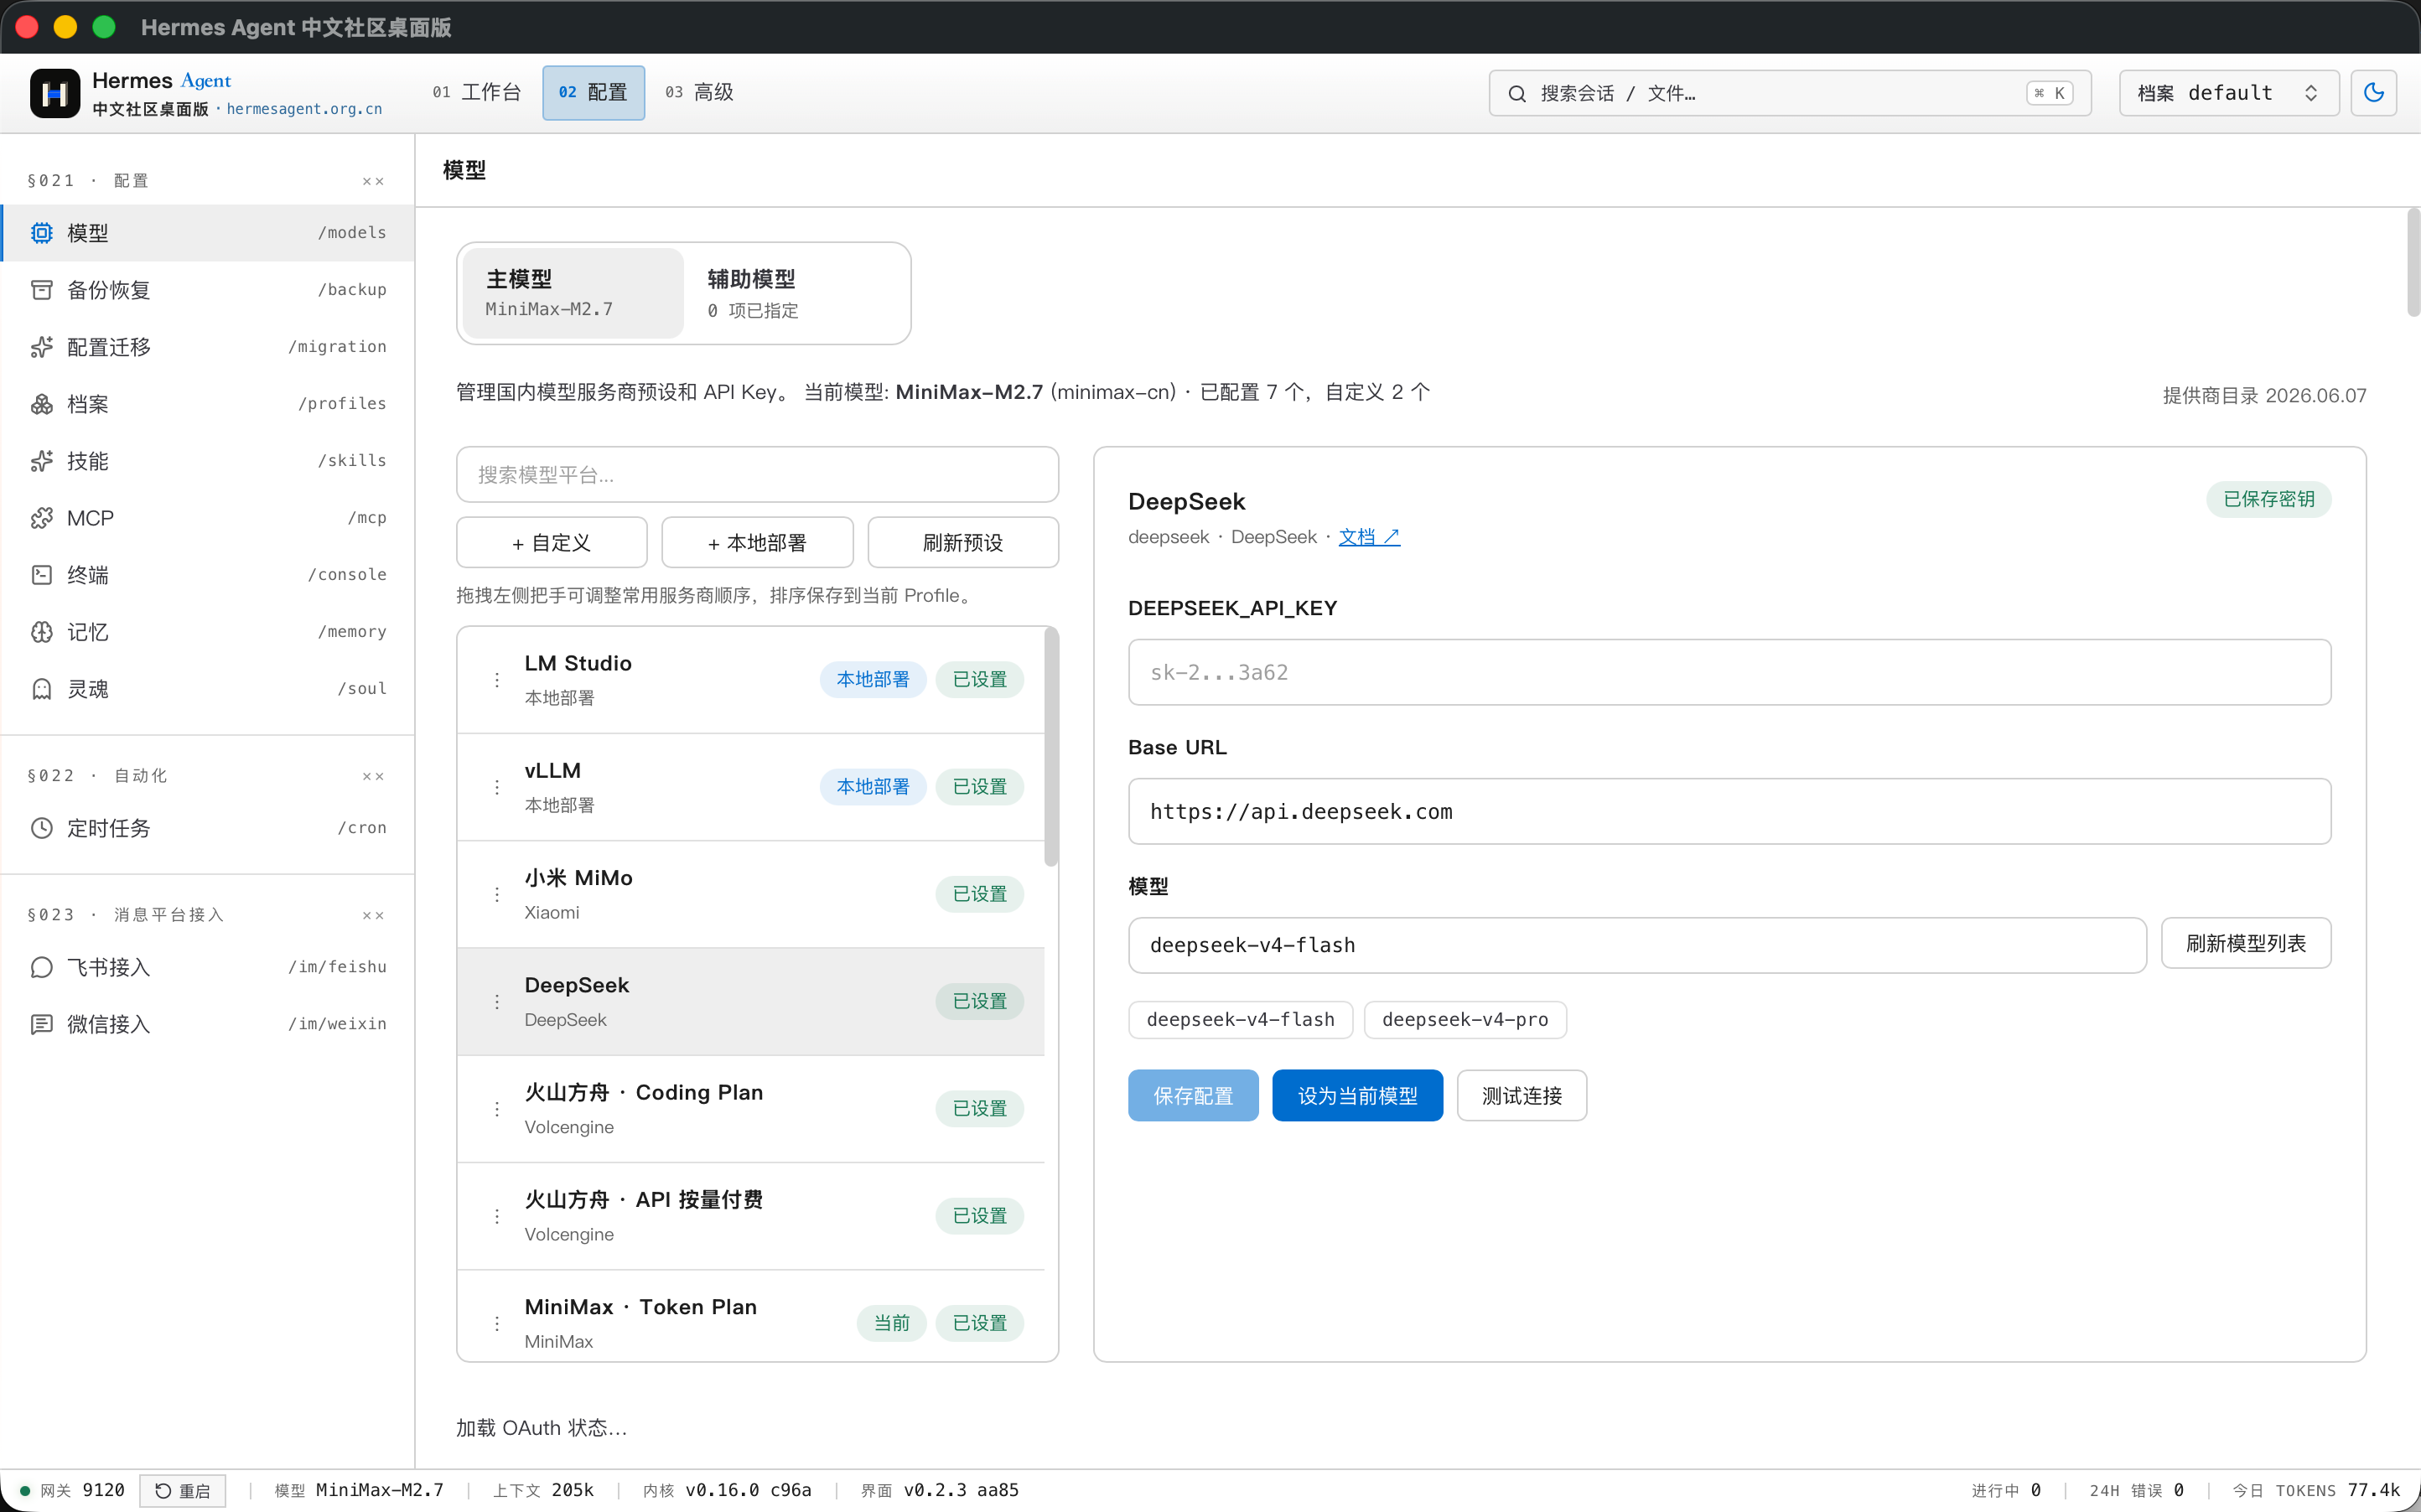Click drag handle of DeepSeek row
This screenshot has height=1512, width=2421.
(497, 1002)
